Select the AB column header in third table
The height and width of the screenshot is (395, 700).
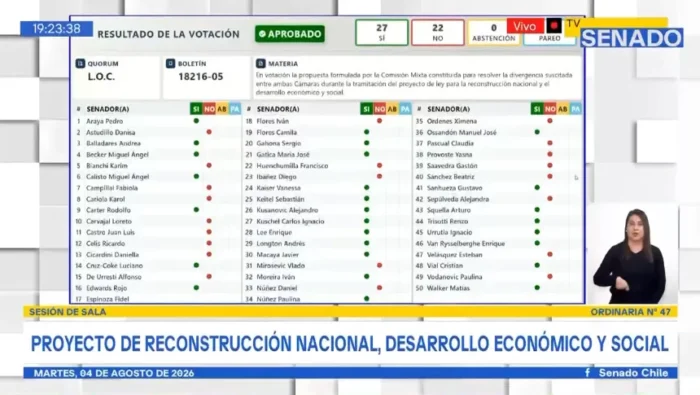[x=562, y=109]
